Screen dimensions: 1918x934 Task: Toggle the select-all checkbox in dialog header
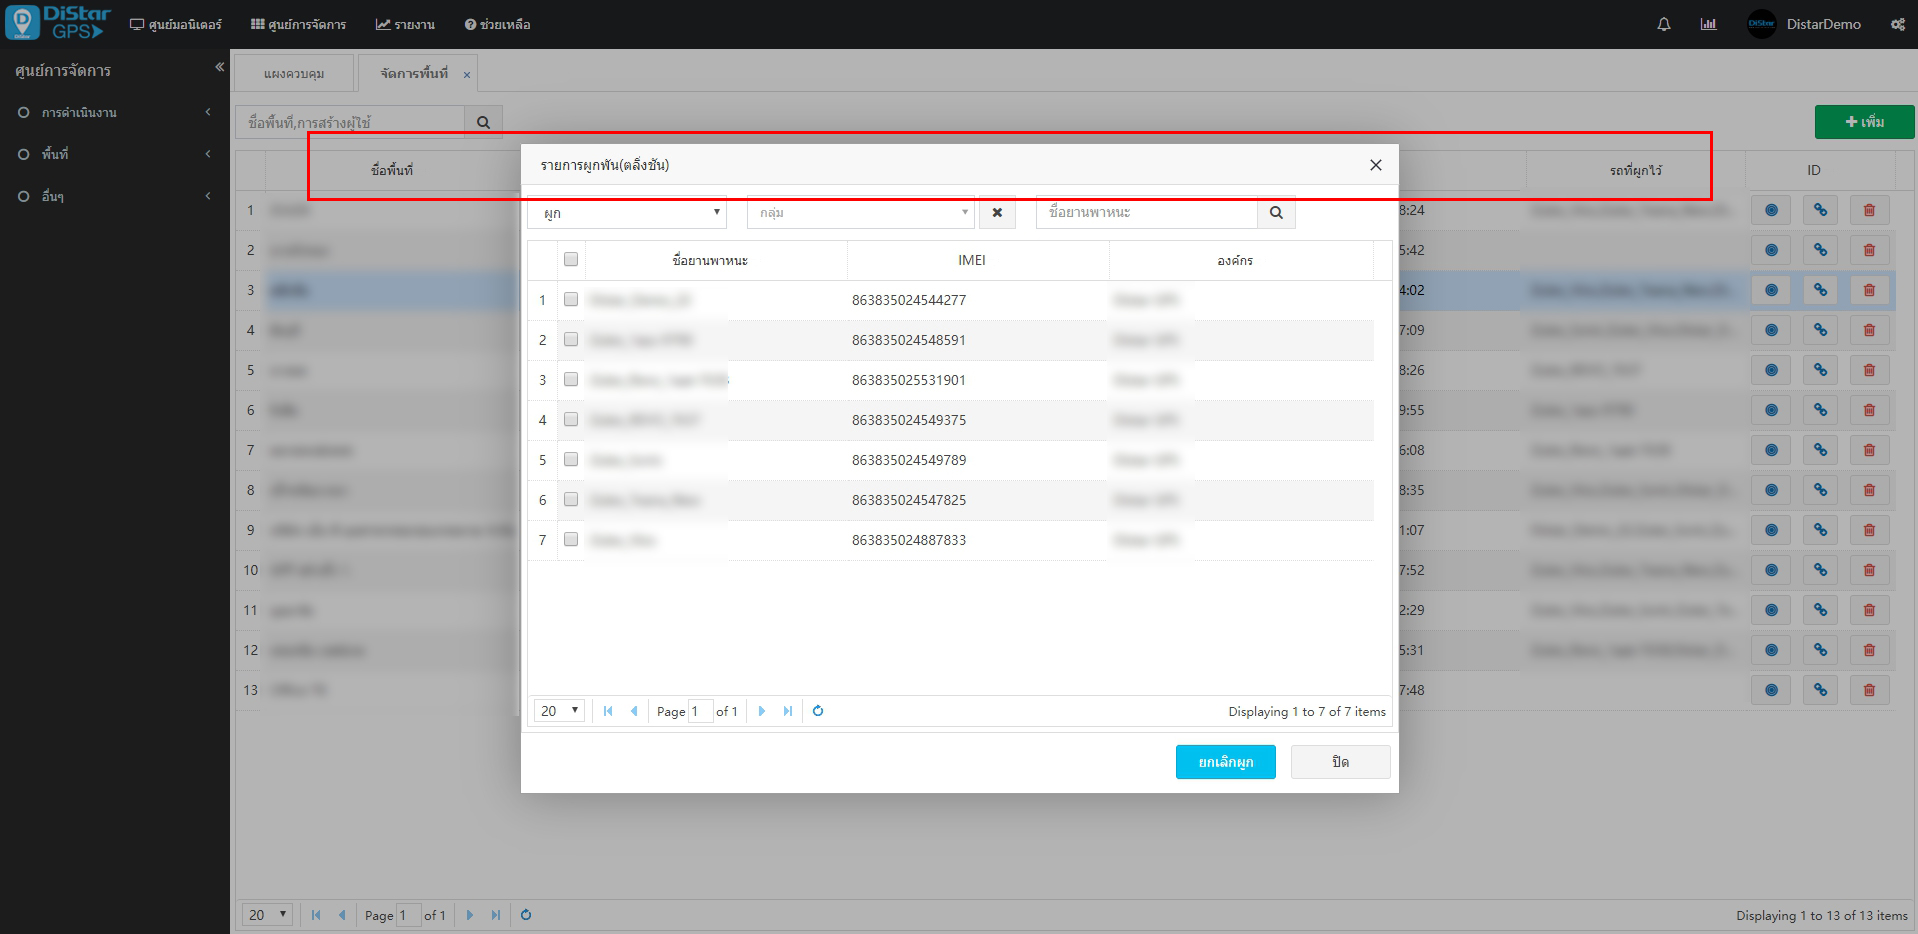(x=571, y=259)
